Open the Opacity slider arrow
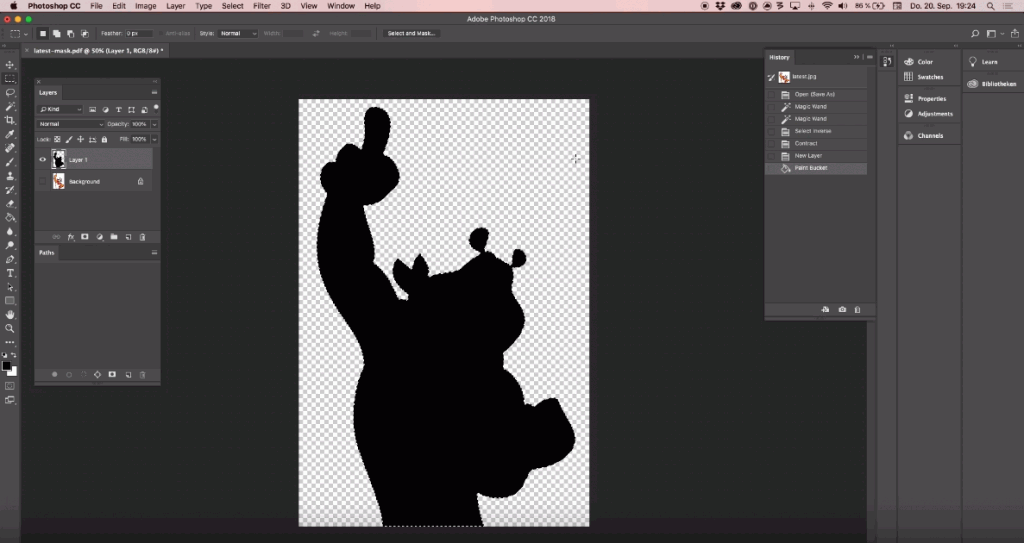The height and width of the screenshot is (543, 1024). click(155, 124)
